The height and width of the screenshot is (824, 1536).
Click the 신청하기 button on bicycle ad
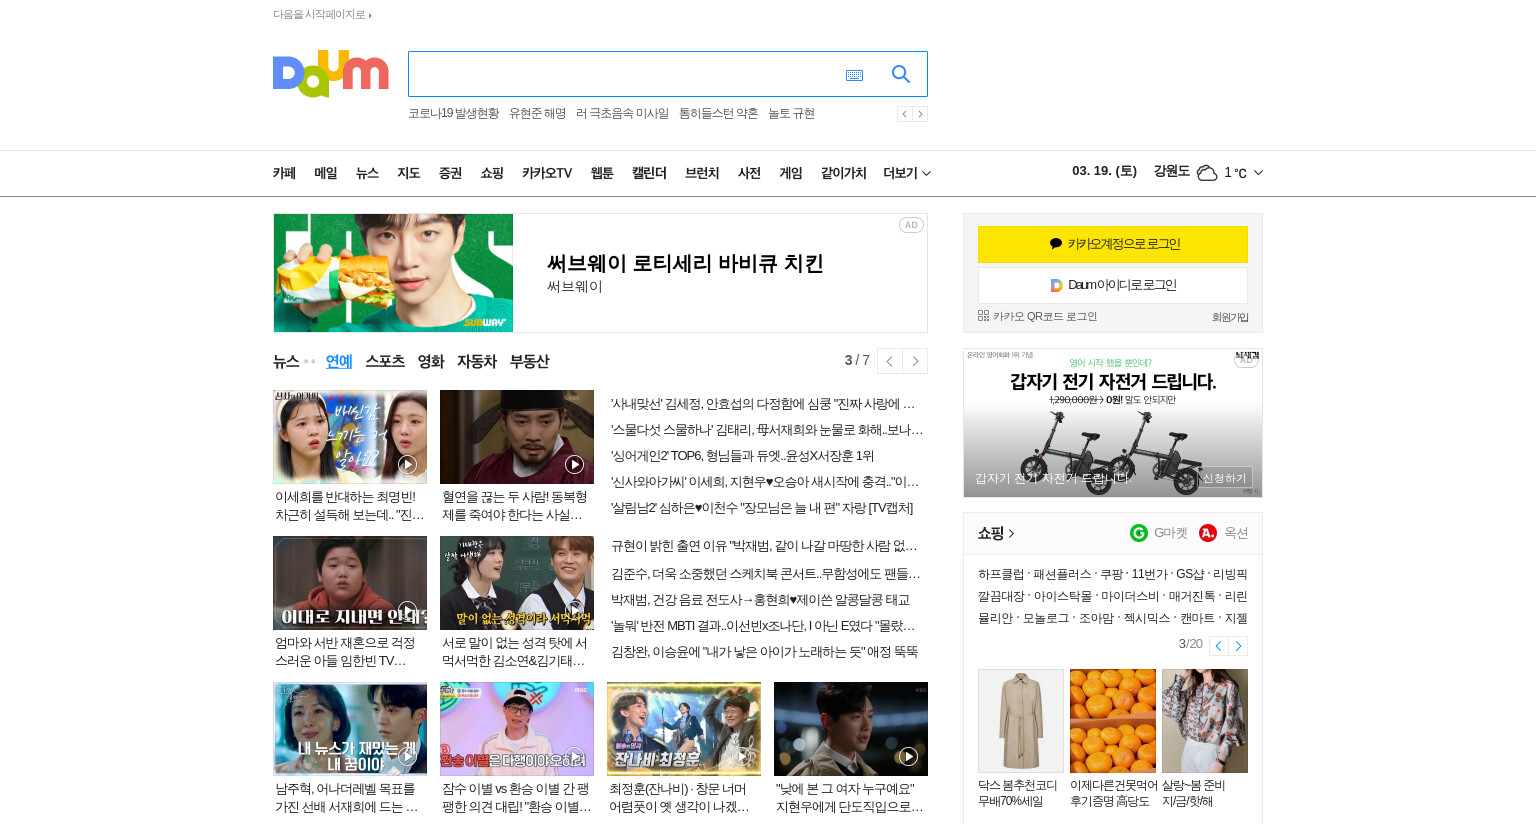point(1225,478)
